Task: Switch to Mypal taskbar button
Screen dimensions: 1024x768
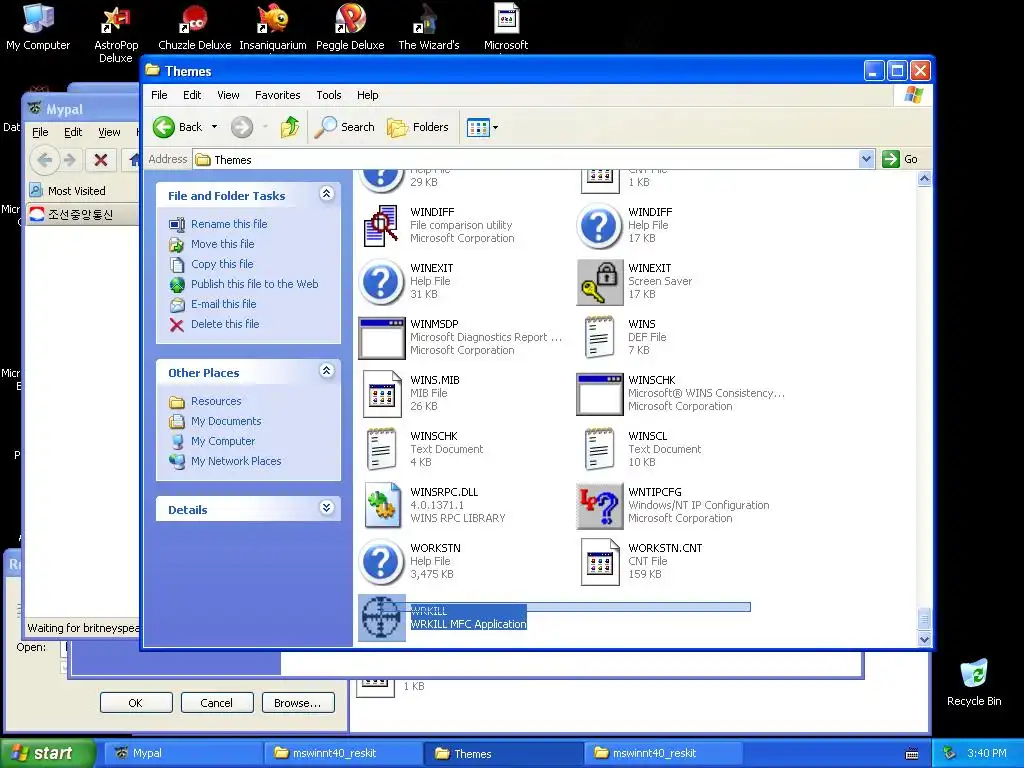Action: click(183, 753)
